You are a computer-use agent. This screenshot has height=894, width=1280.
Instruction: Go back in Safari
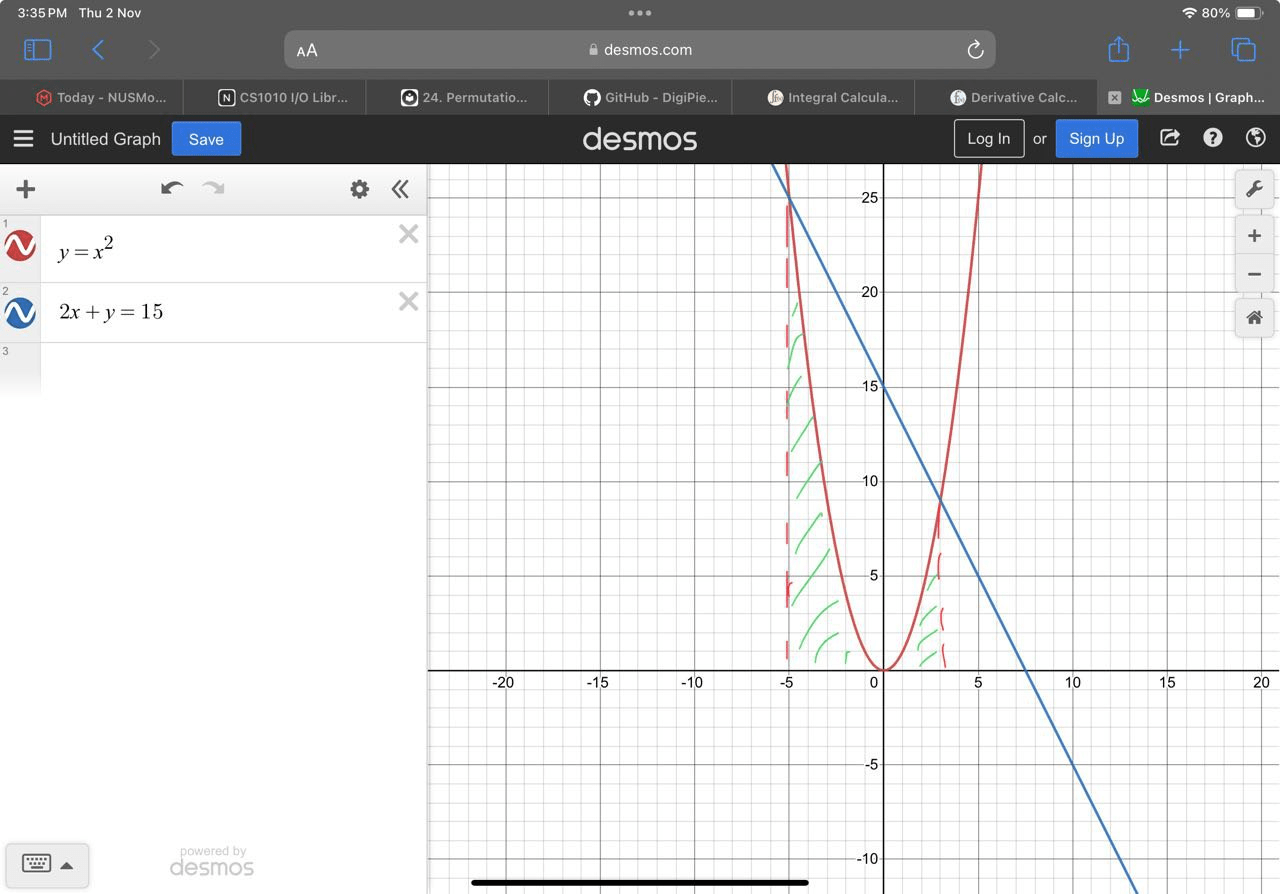point(98,49)
